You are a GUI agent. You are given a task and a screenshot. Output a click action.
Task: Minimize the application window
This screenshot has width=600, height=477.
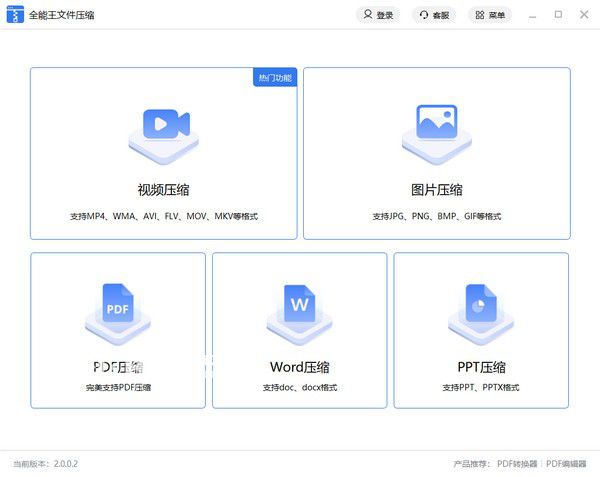[x=532, y=15]
